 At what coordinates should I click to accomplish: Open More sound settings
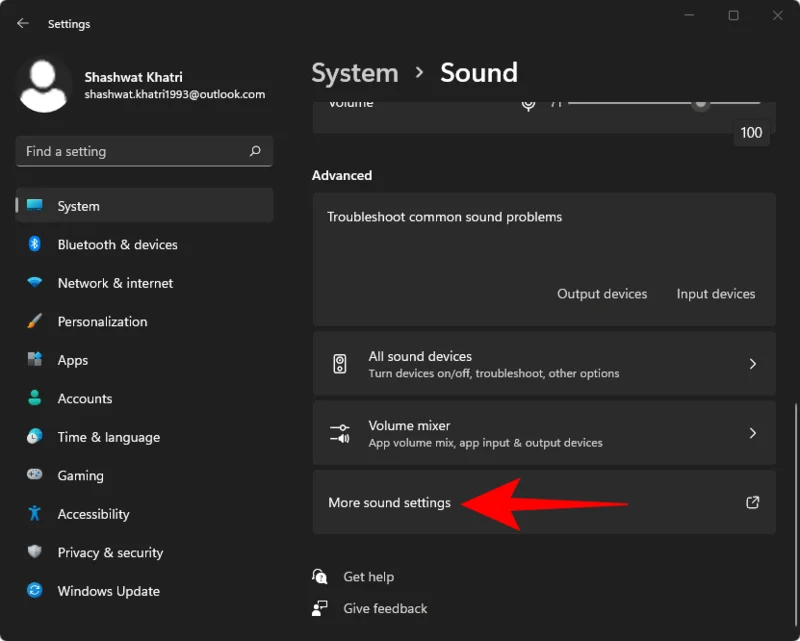(x=389, y=503)
